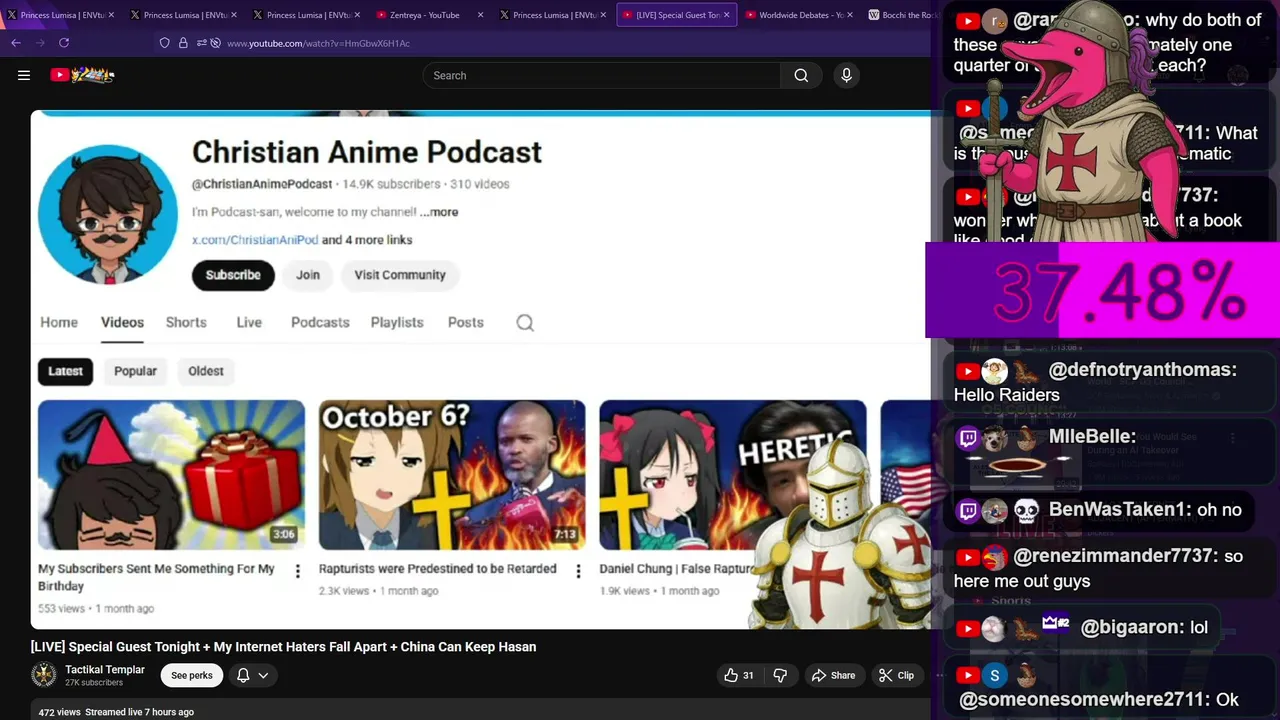Viewport: 1280px width, 720px height.
Task: Open the channel Posts tab
Action: (466, 322)
